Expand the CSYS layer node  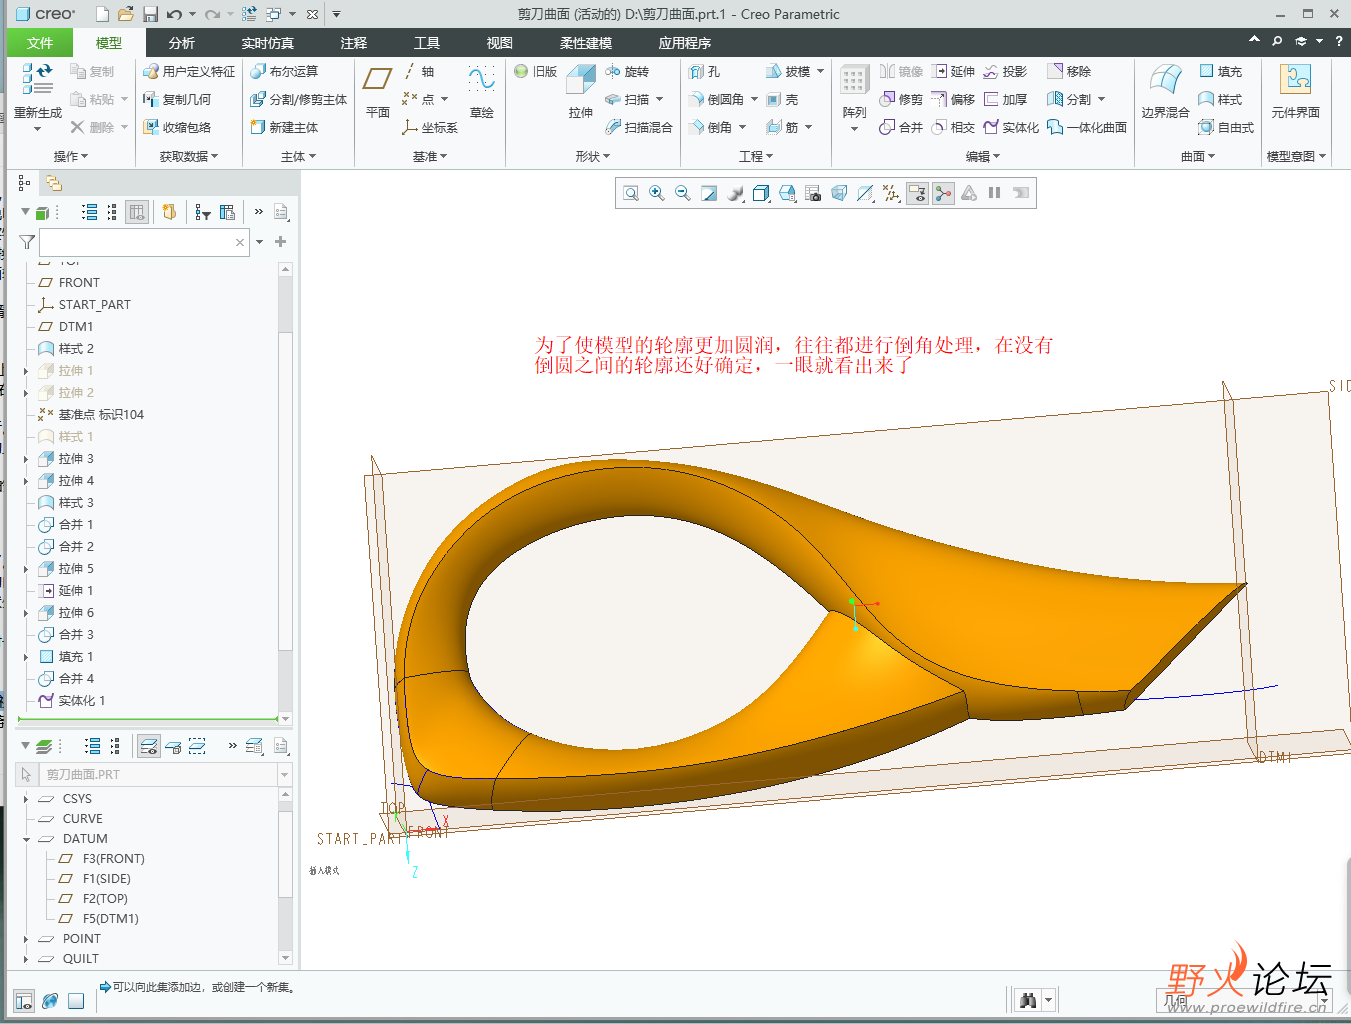click(26, 799)
